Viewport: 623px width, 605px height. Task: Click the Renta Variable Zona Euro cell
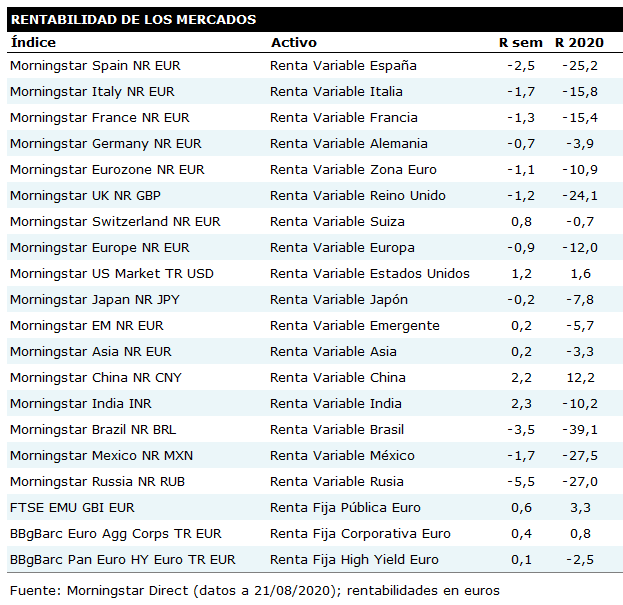353,170
